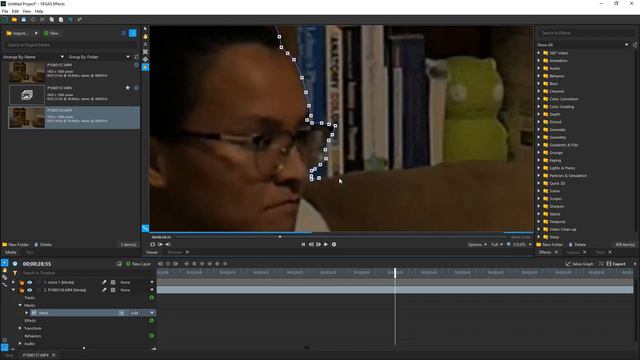640x360 pixels.
Task: Expand the Blurs effects folder
Action: [x=539, y=84]
